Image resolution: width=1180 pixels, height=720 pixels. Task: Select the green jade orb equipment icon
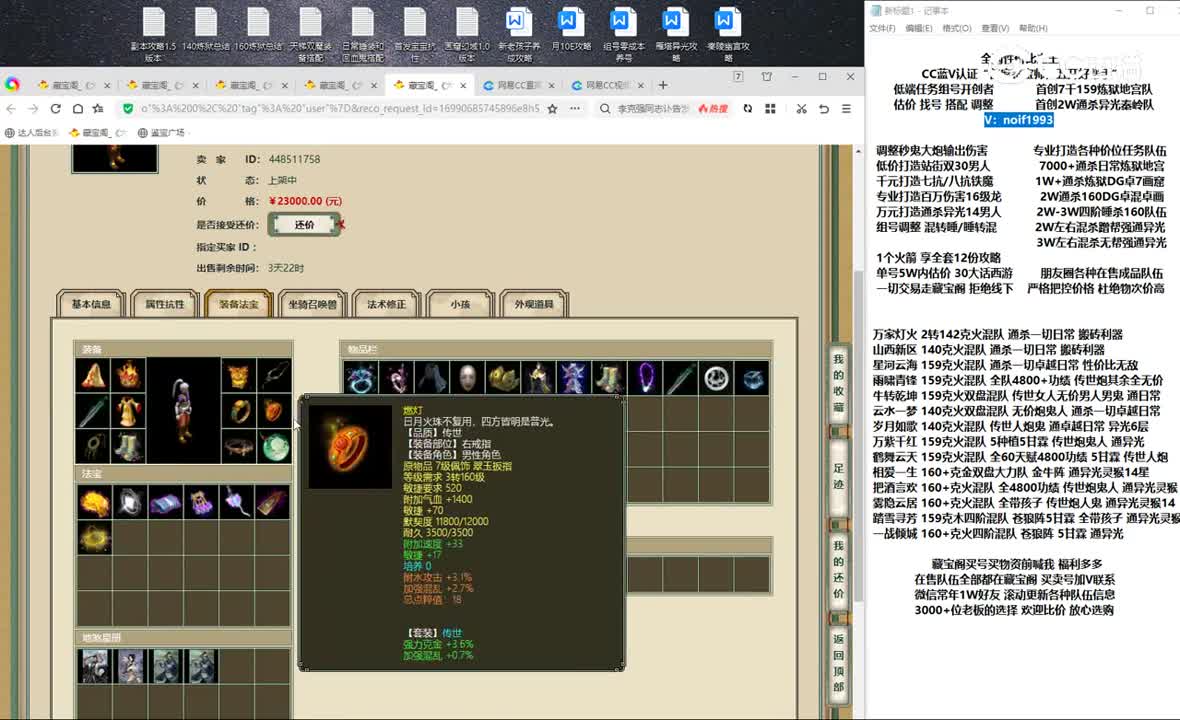coord(275,447)
